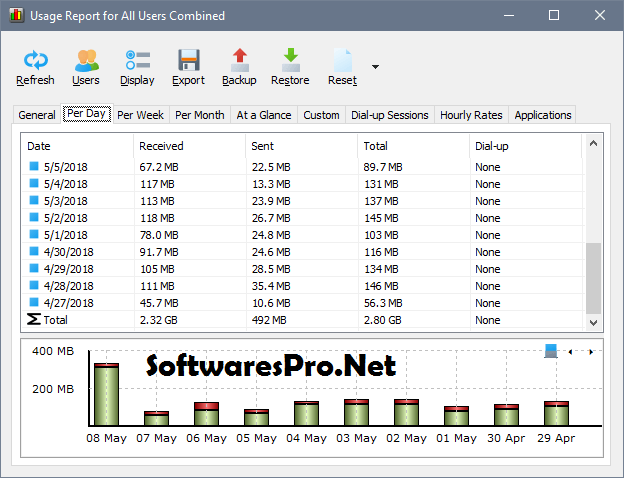Click the blue square icon for 5/1/2018
This screenshot has height=478, width=624.
coord(34,234)
